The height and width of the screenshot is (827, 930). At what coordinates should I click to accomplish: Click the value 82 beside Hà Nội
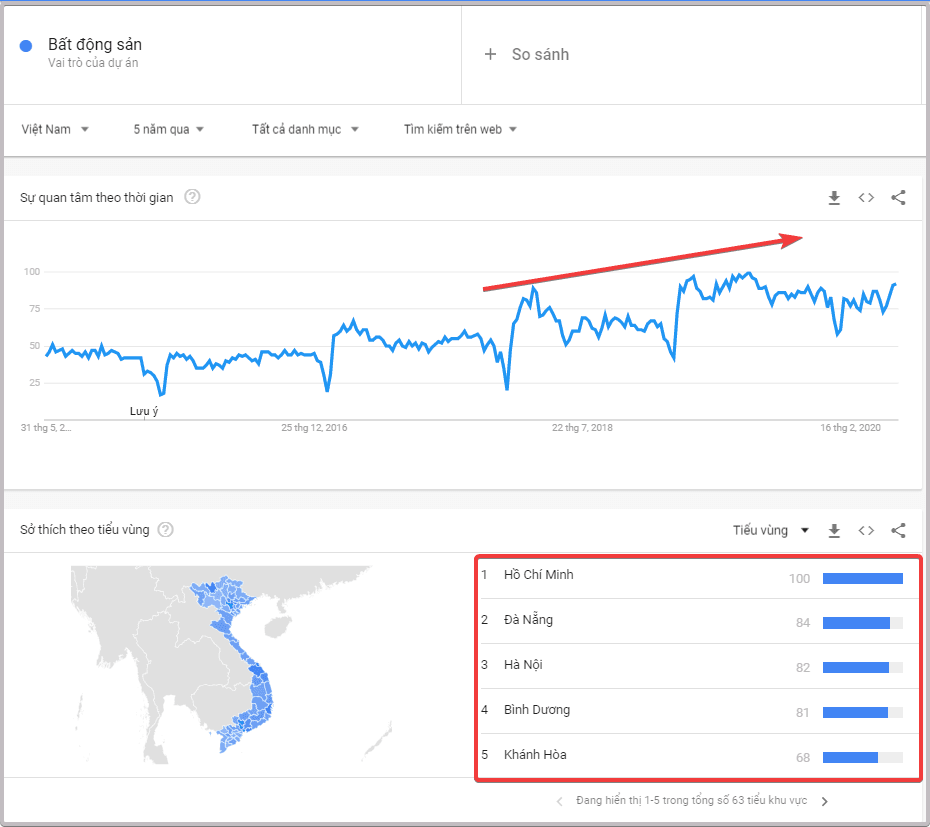tap(803, 668)
